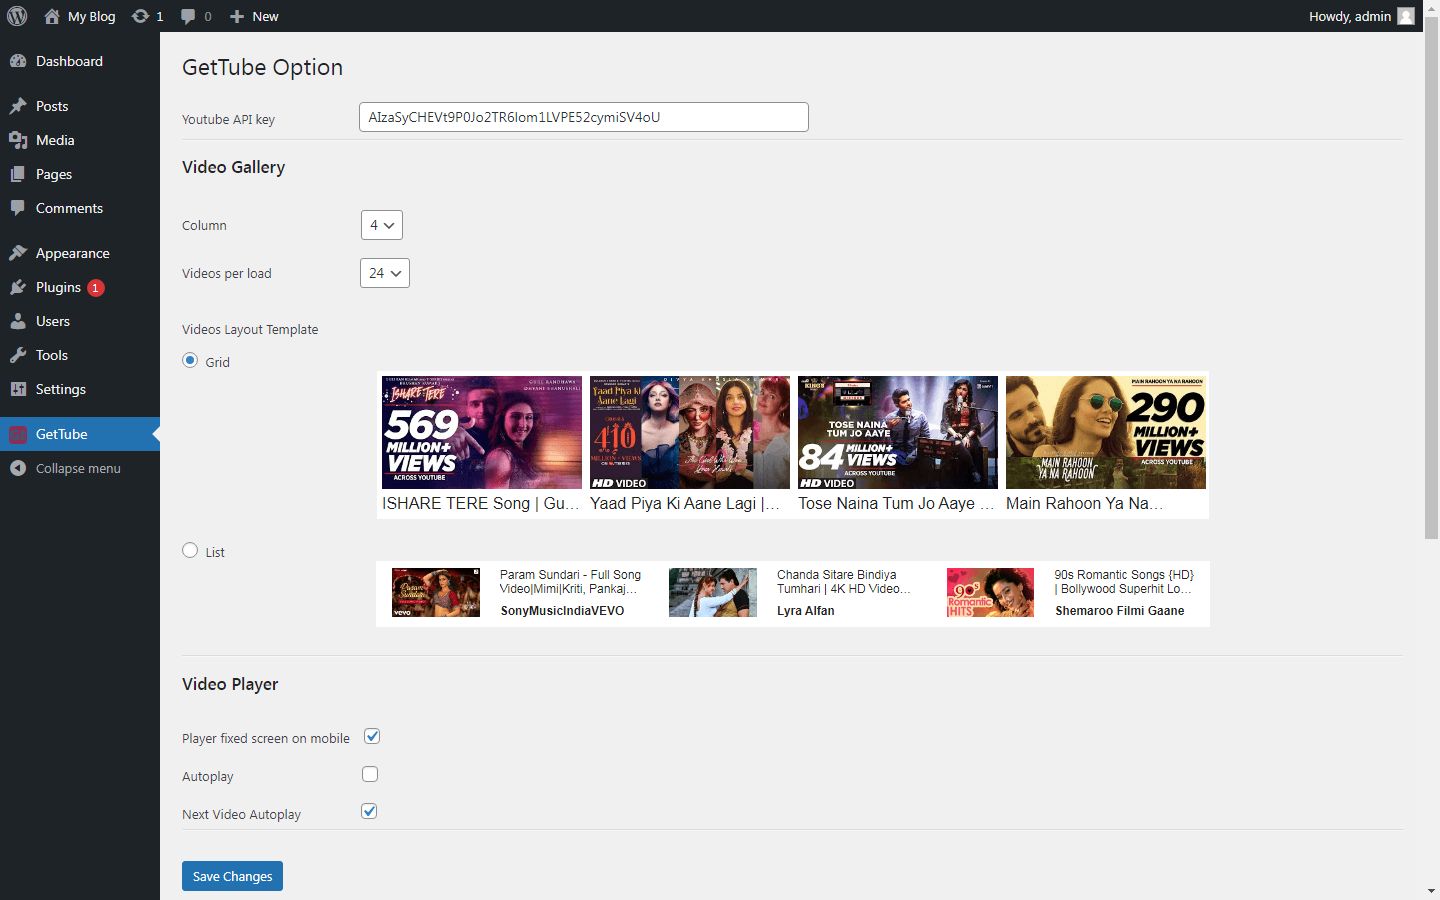
Task: Click the Appearance paintbrush icon
Action: pos(18,253)
